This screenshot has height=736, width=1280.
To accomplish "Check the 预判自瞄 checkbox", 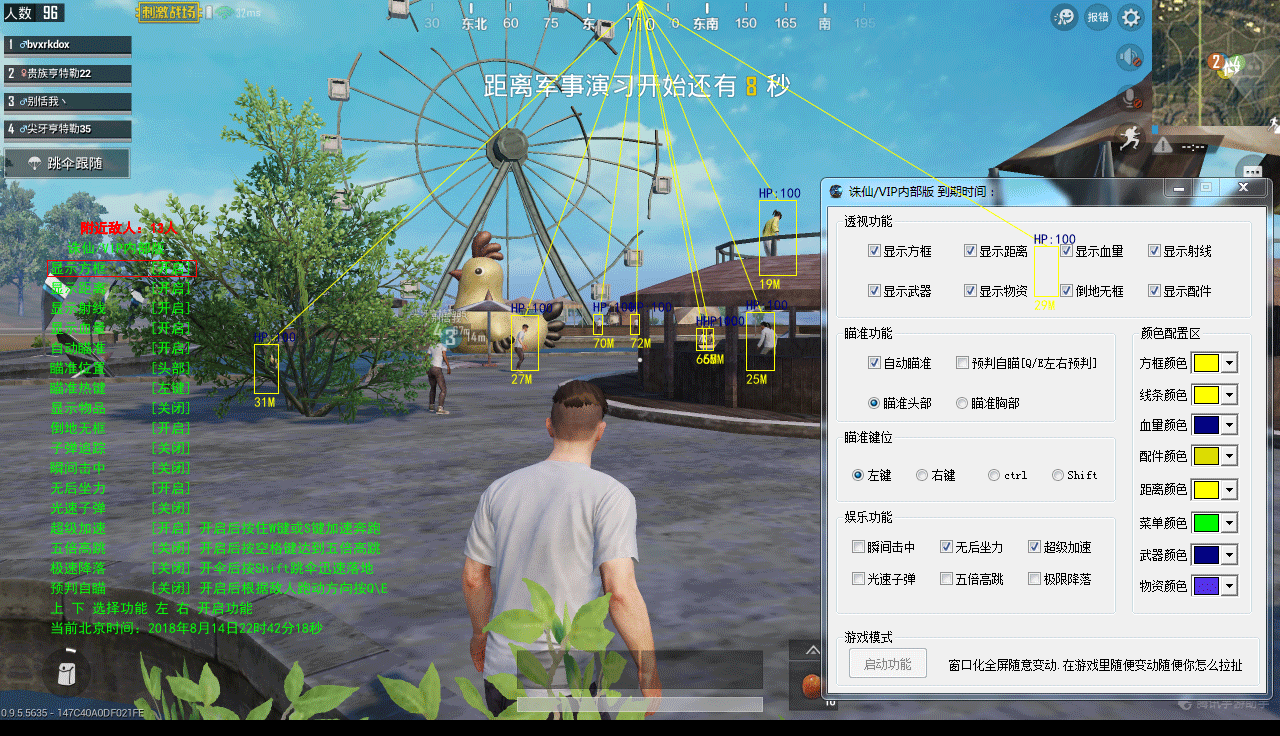I will coord(963,363).
